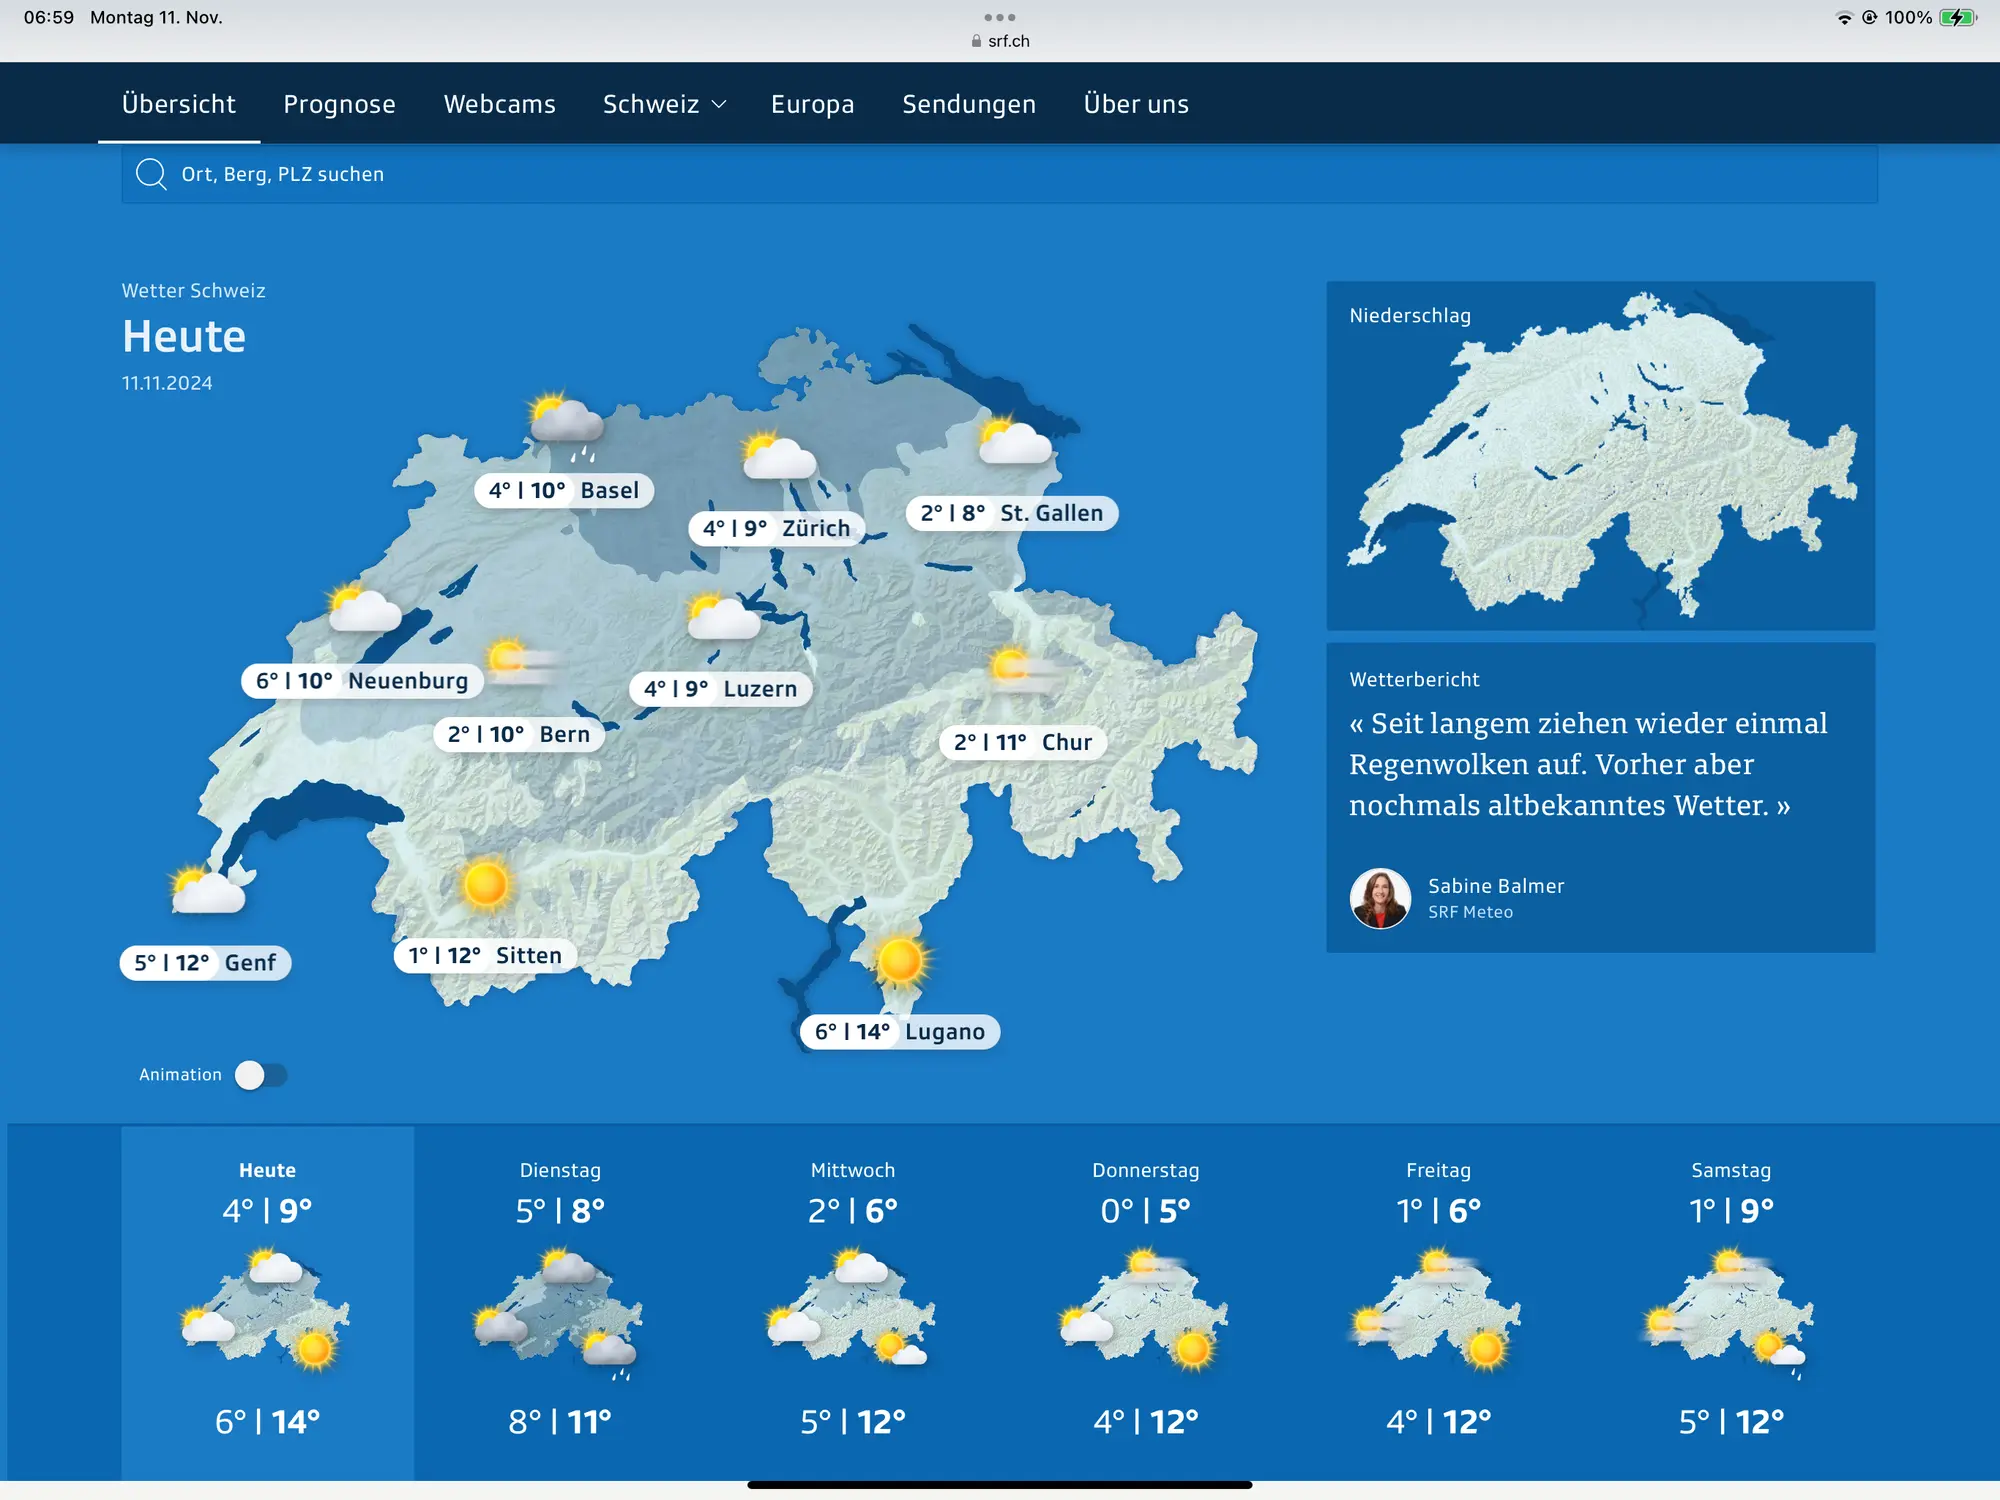Expand the Schweiz dropdown menu
This screenshot has height=1500, width=2000.
tap(664, 104)
